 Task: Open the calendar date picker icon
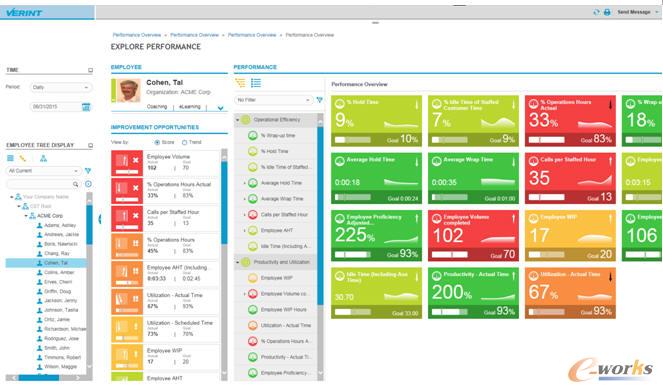[x=86, y=107]
